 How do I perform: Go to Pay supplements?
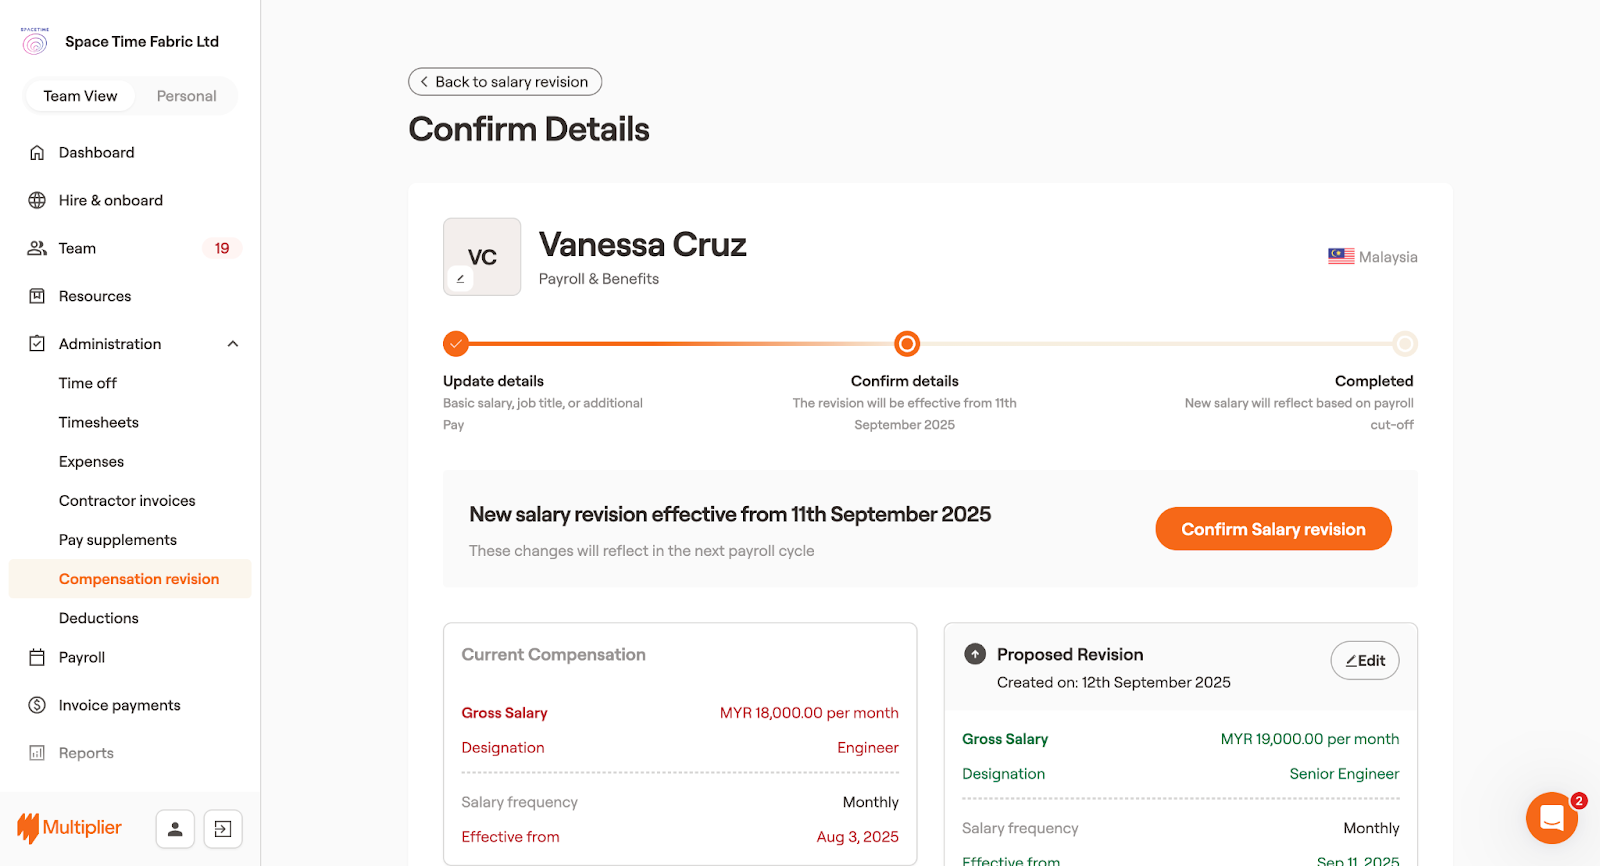[x=118, y=540]
